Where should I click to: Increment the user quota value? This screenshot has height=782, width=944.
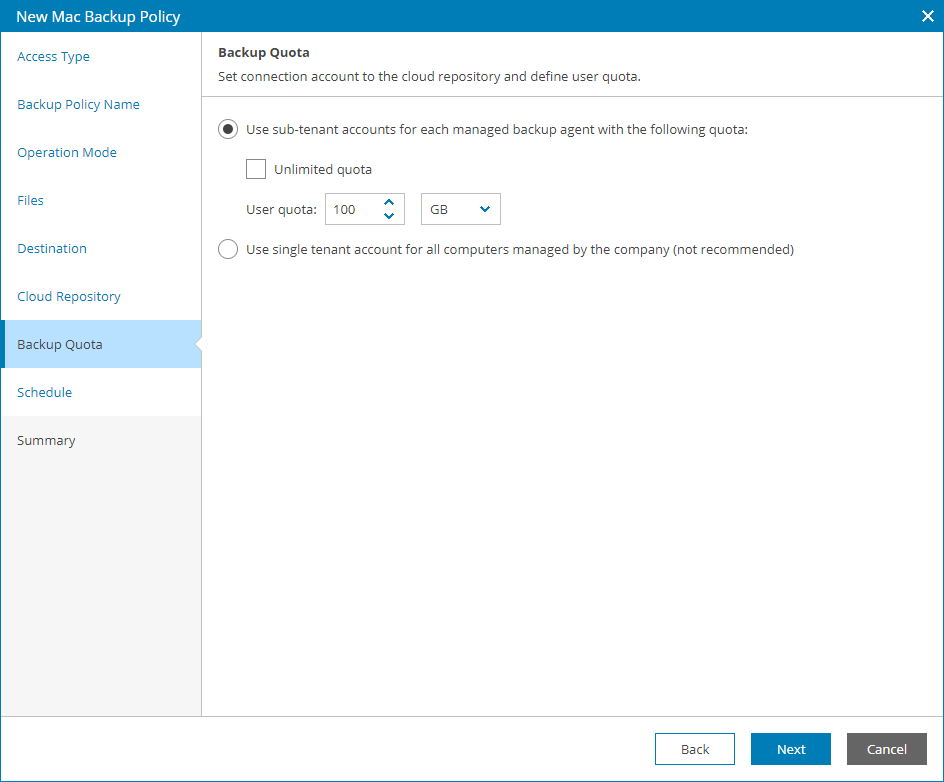pos(389,203)
